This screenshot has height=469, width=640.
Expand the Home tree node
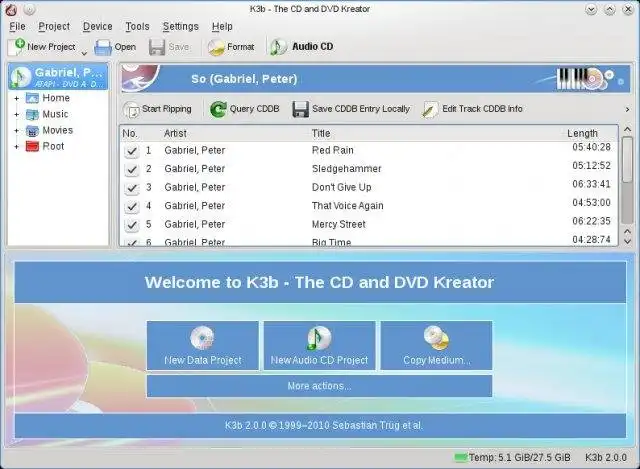17,98
